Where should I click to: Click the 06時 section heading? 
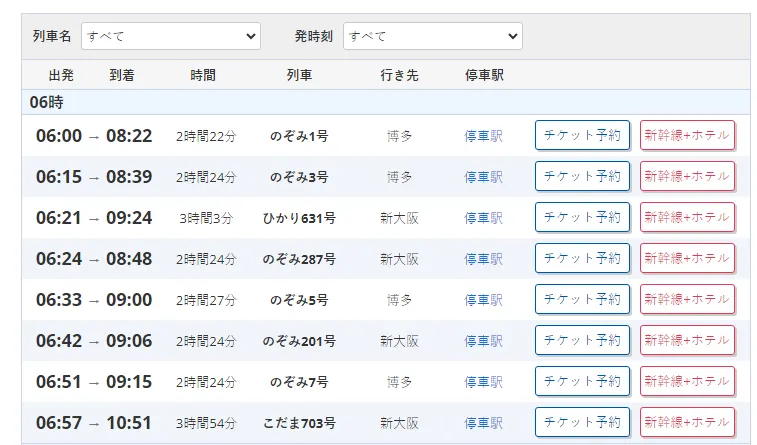(46, 102)
